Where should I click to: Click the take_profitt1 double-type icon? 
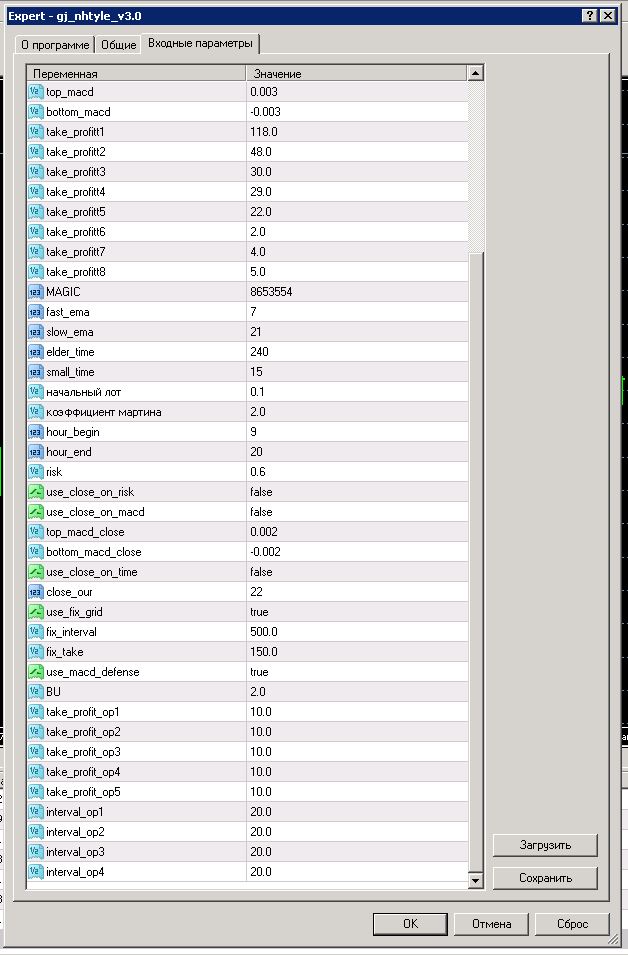tap(35, 132)
